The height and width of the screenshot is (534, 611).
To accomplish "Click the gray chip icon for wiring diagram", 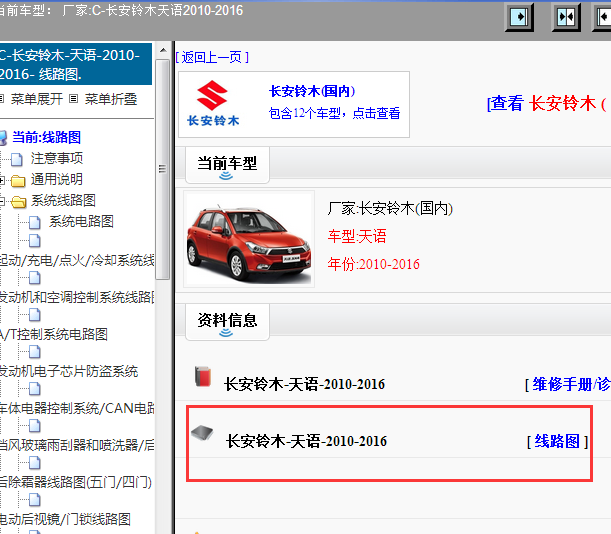I will [x=202, y=433].
